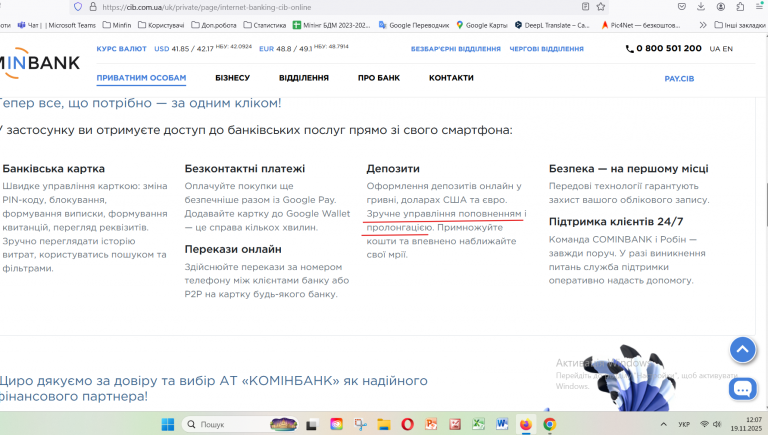
Task: Click the Банківська картка heading
Action: [53, 169]
